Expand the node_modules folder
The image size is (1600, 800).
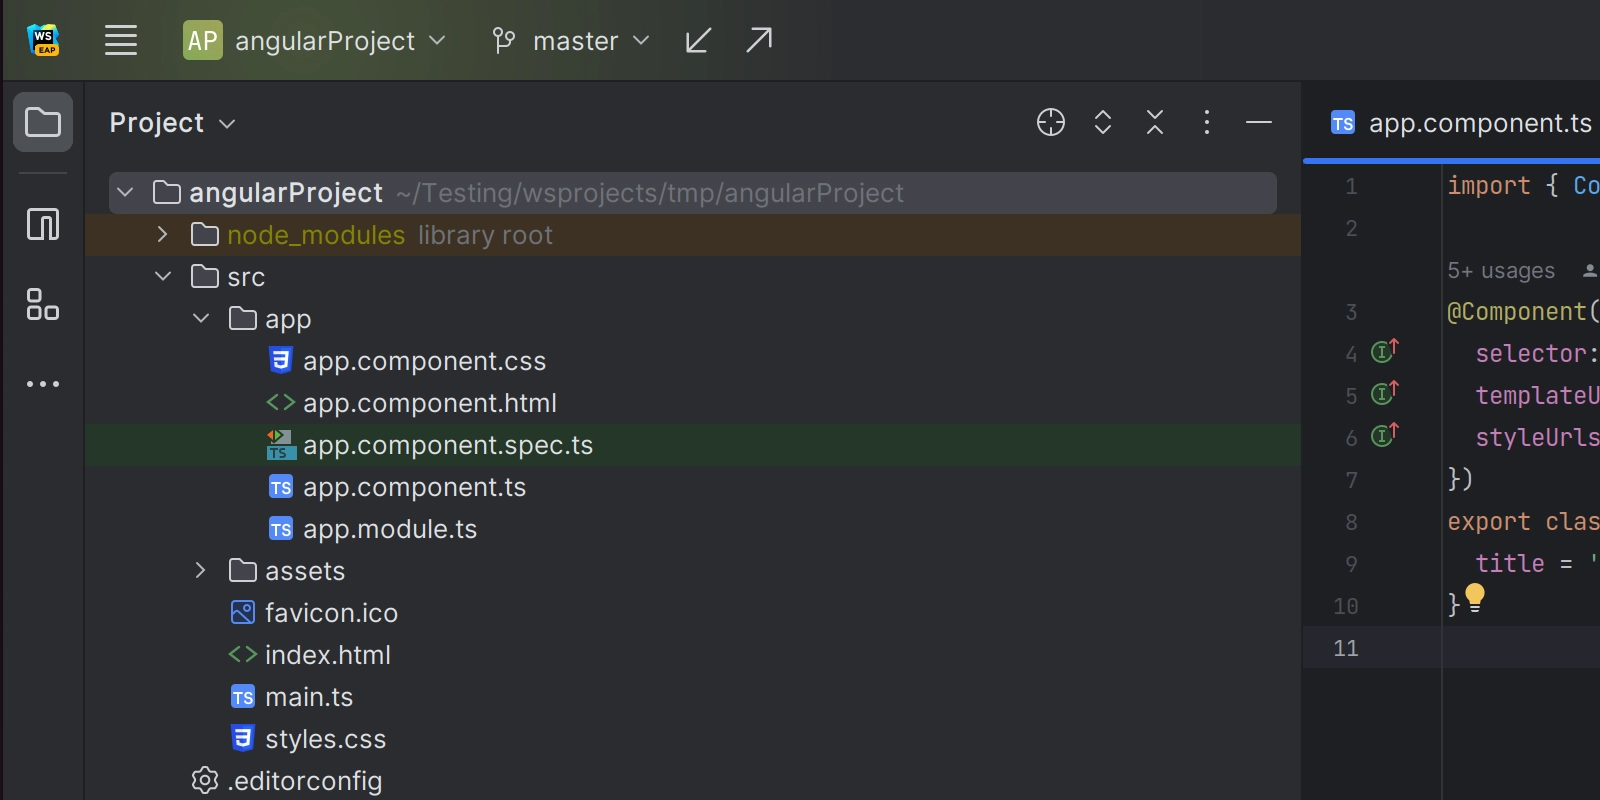coord(163,234)
